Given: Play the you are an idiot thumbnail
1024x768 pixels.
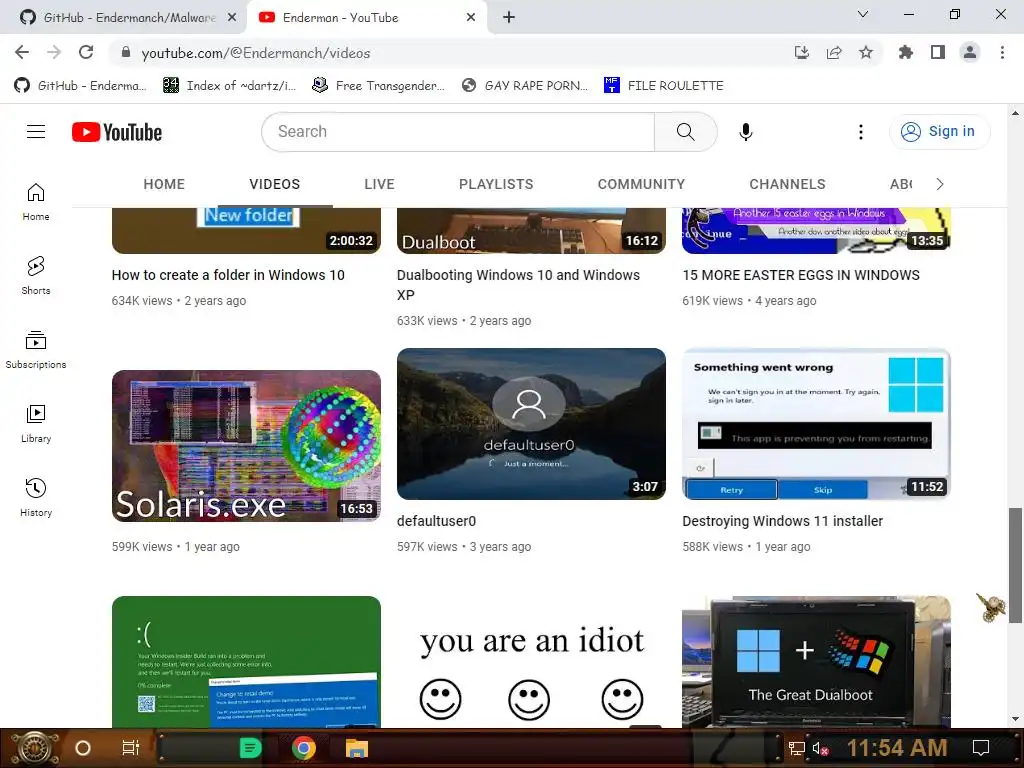Looking at the screenshot, I should tap(532, 662).
